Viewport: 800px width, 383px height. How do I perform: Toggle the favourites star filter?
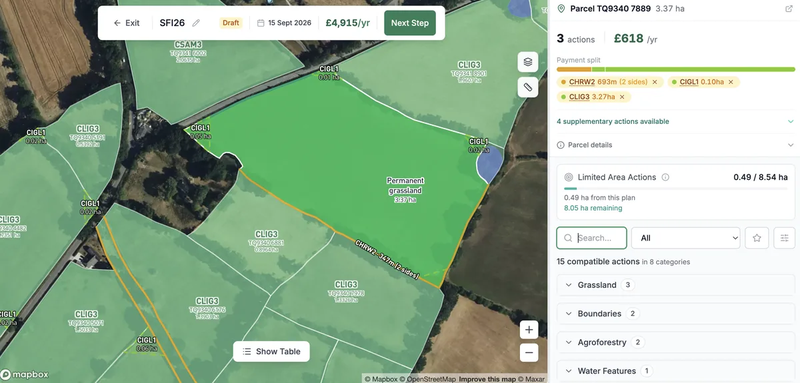pyautogui.click(x=757, y=238)
